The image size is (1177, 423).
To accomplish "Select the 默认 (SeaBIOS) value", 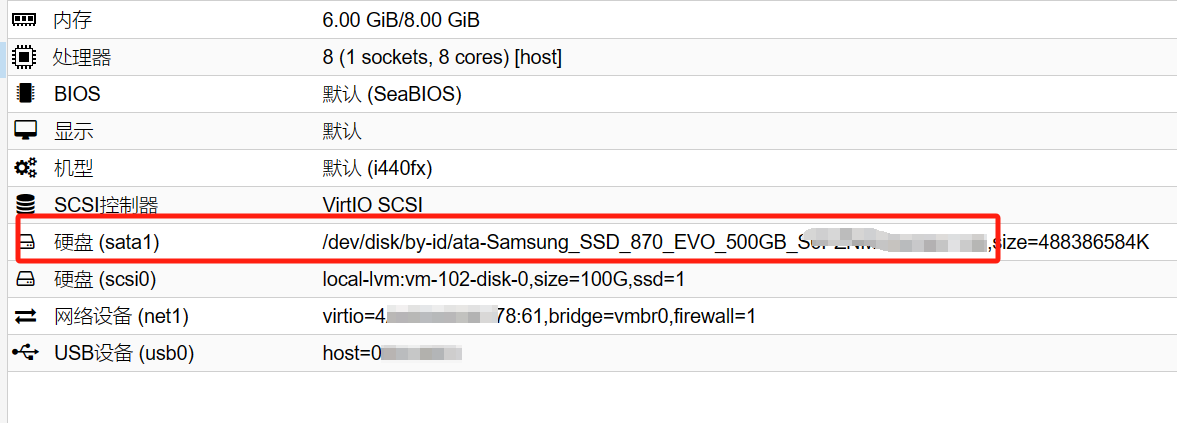I will click(x=392, y=94).
